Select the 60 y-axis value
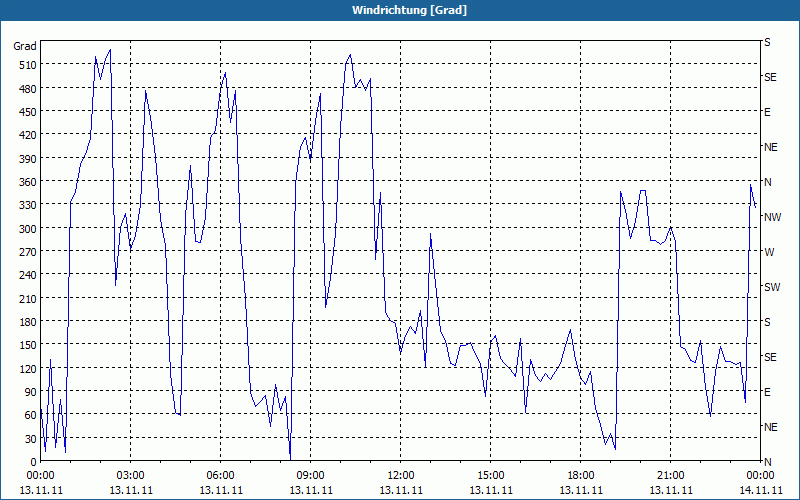The image size is (800, 500). [31, 415]
